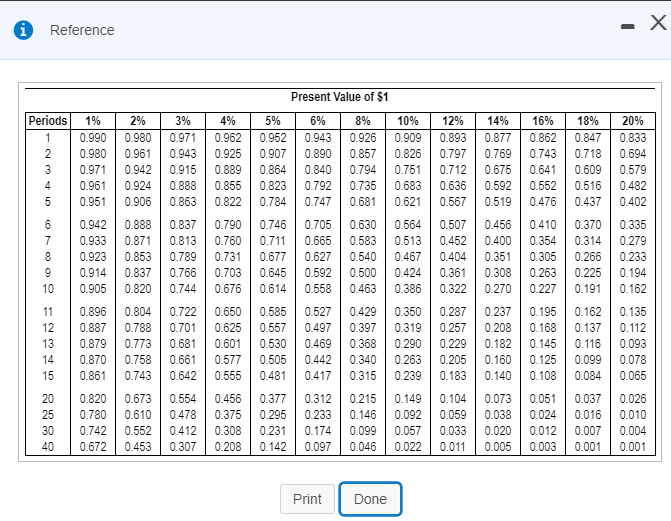Click the Print button

307,499
